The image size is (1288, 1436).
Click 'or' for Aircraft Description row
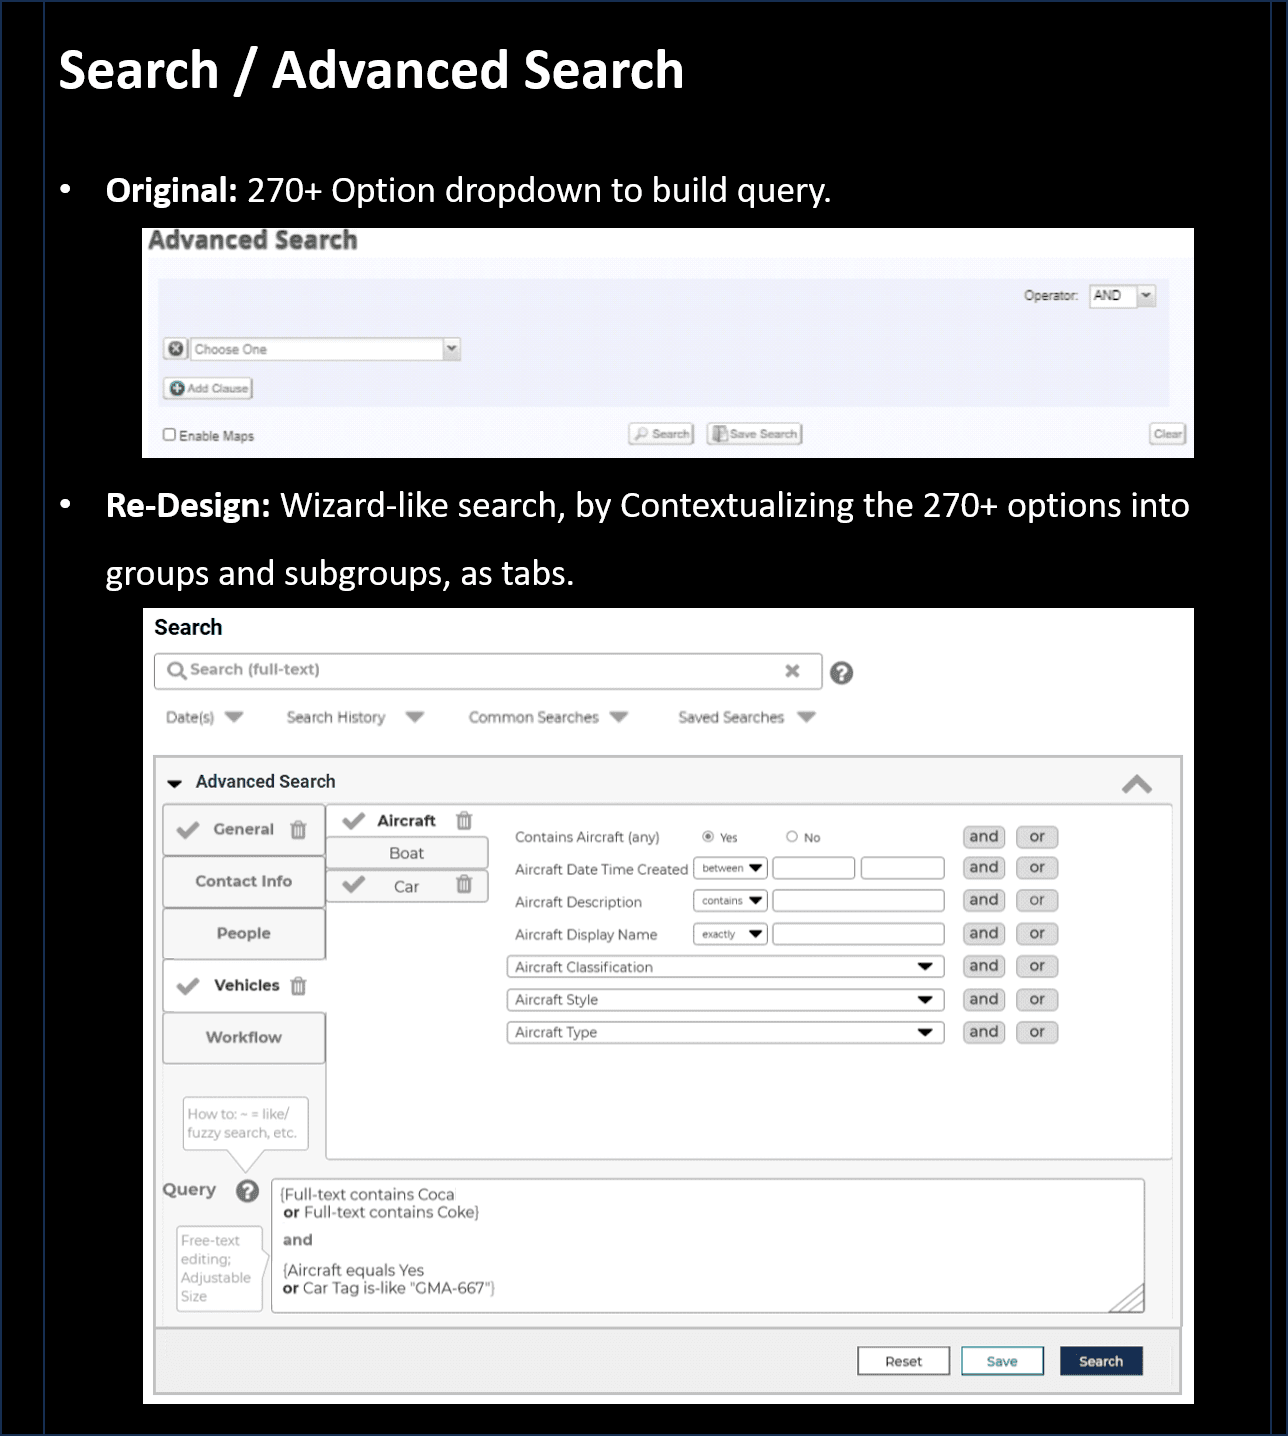(x=1037, y=901)
